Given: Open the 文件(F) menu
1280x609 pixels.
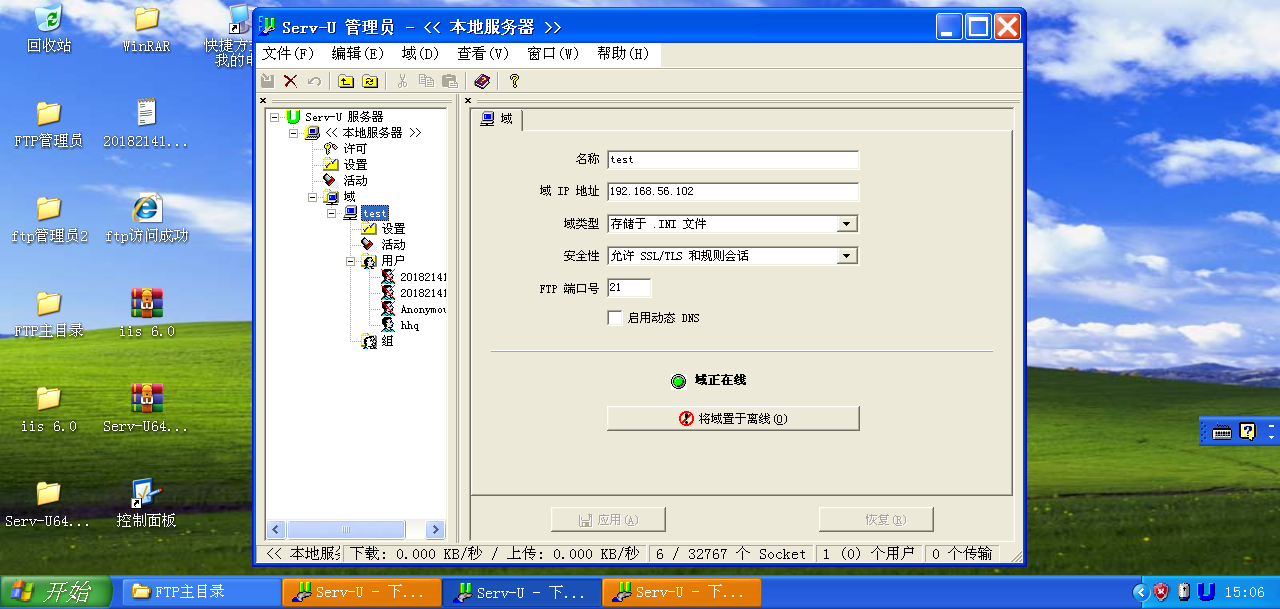Looking at the screenshot, I should (288, 54).
